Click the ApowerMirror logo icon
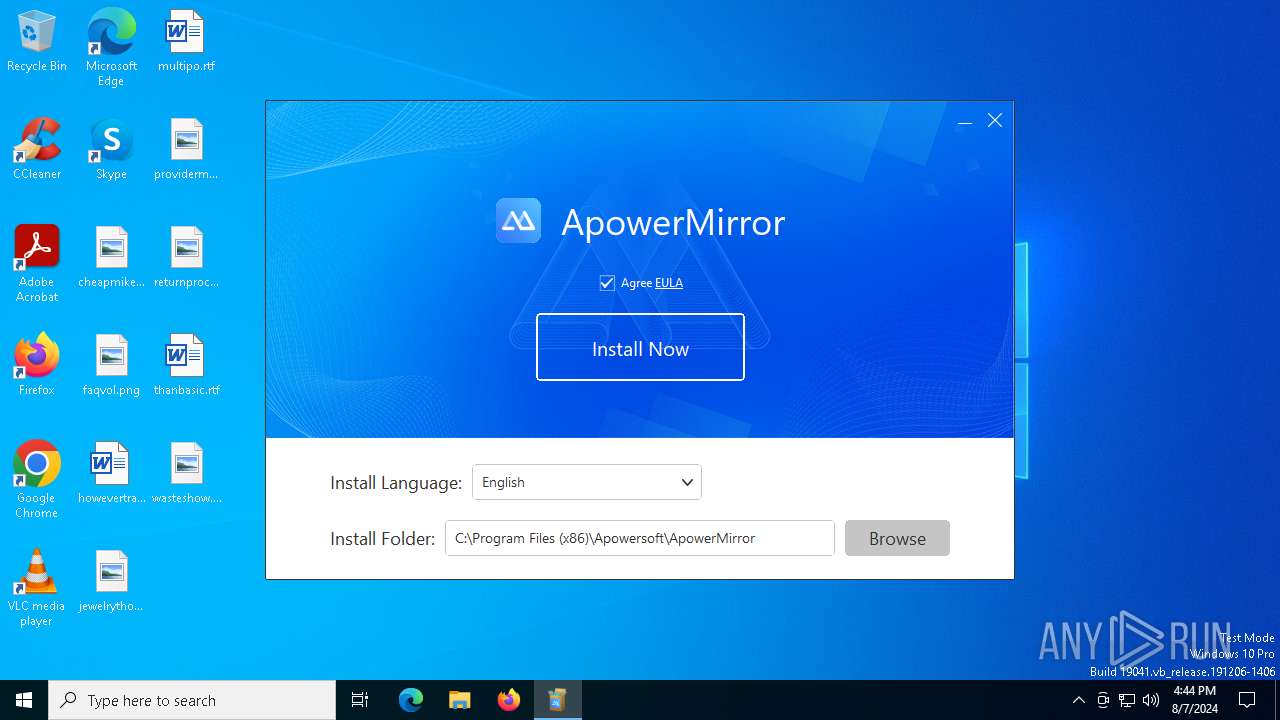This screenshot has height=720, width=1280. (518, 221)
